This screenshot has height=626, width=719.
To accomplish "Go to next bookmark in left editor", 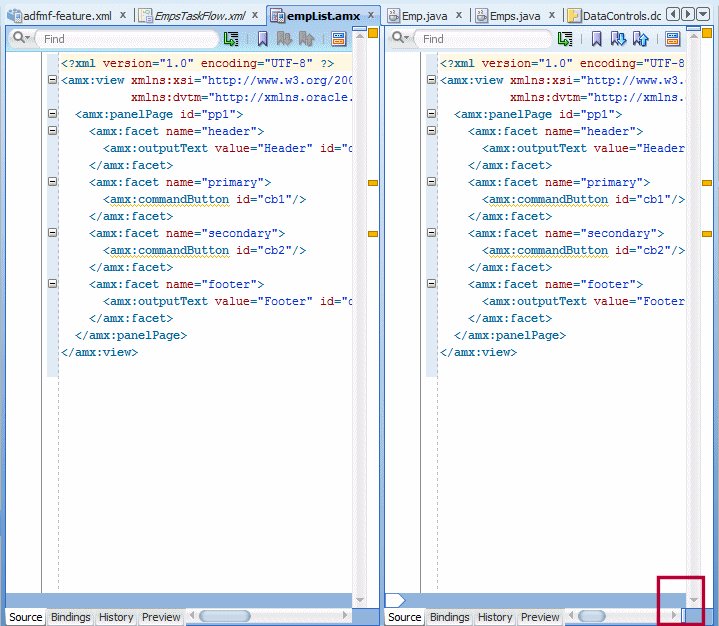I will pos(284,39).
